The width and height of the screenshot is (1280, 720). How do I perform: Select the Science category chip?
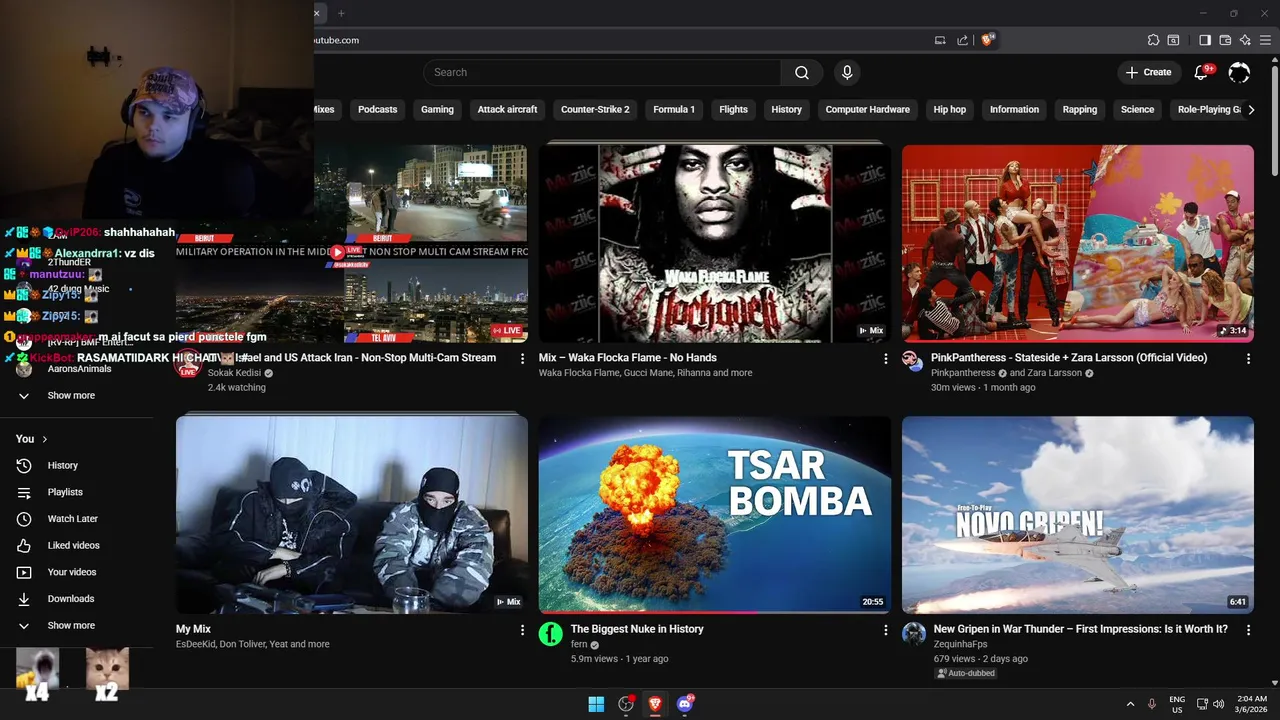pyautogui.click(x=1137, y=110)
